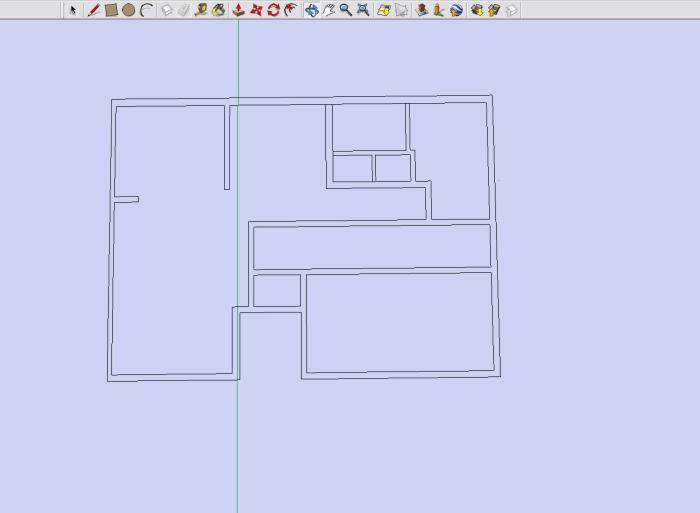700x513 pixels.
Task: Click the Google Earth globe icon
Action: (x=456, y=10)
